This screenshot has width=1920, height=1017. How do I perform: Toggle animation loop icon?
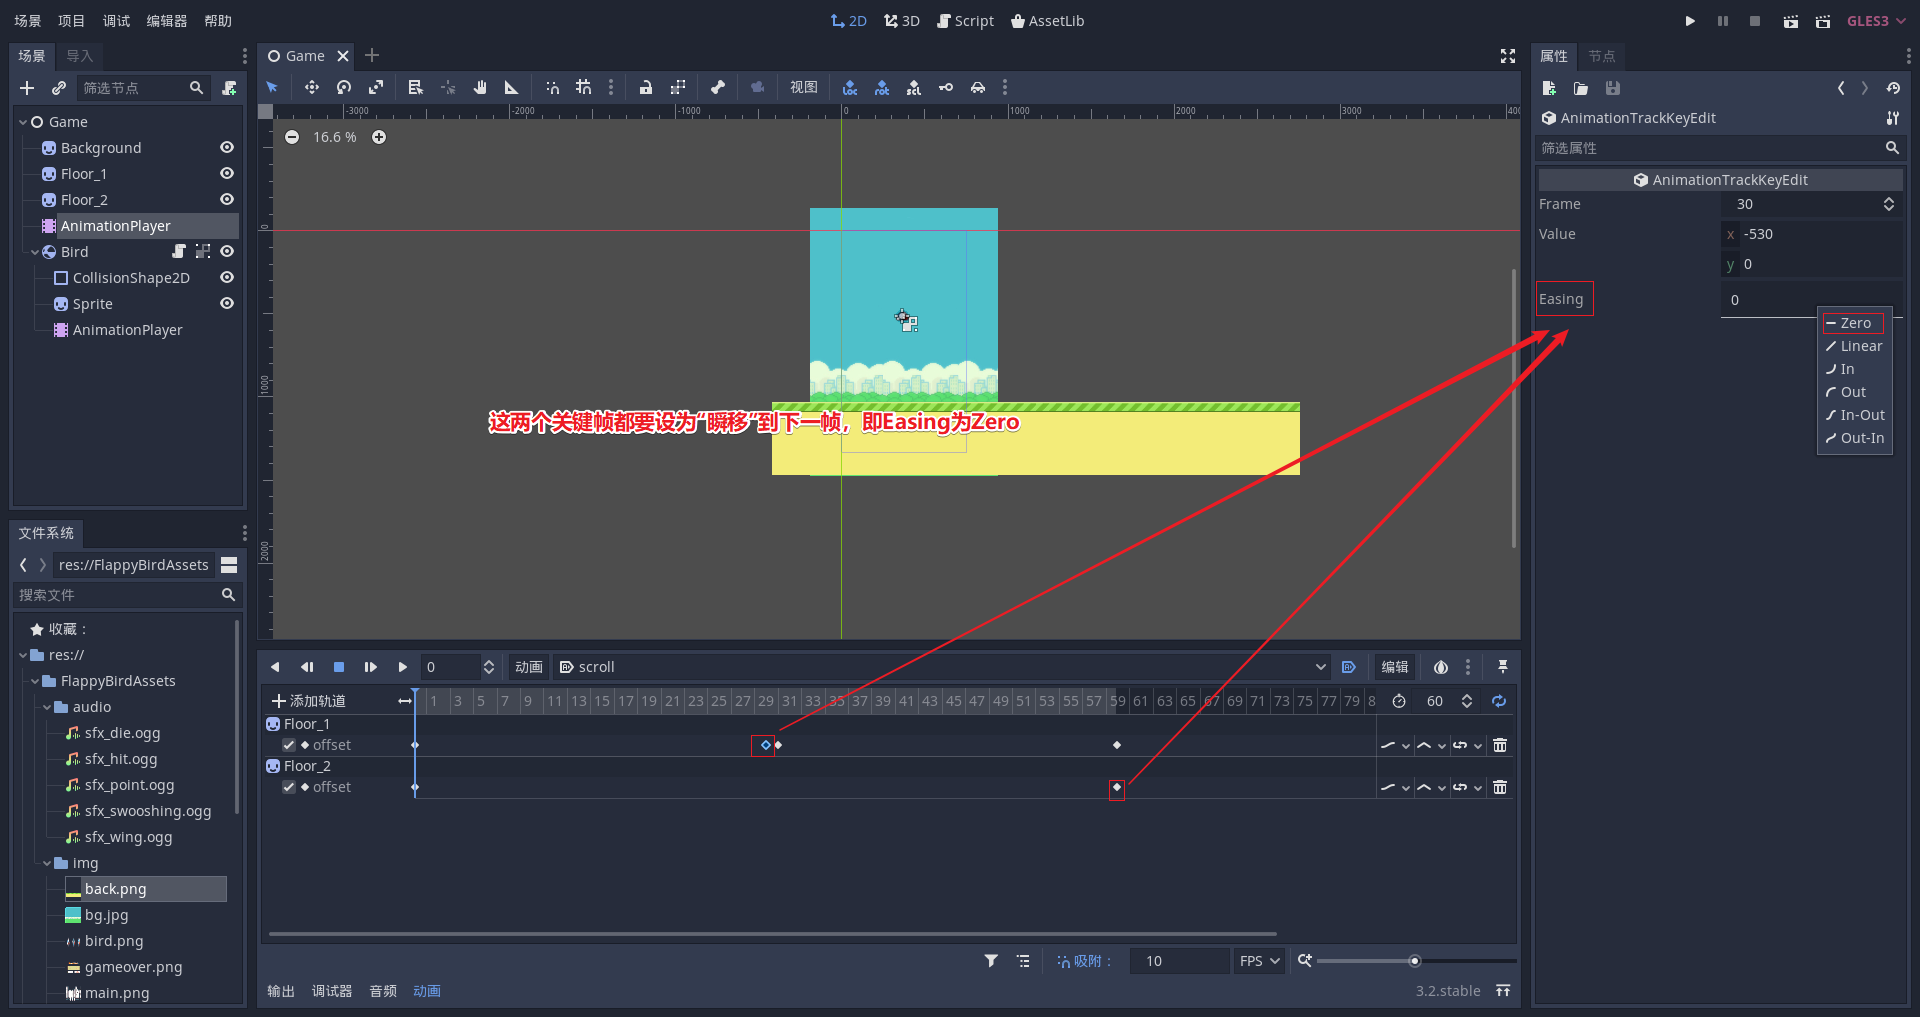coord(1499,701)
